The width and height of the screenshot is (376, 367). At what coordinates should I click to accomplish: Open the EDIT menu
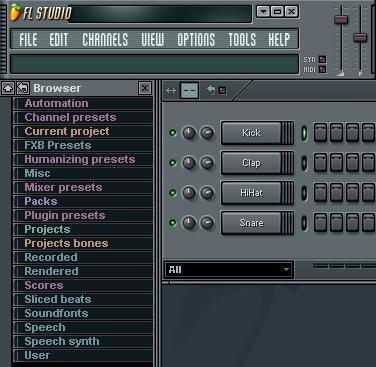click(59, 40)
